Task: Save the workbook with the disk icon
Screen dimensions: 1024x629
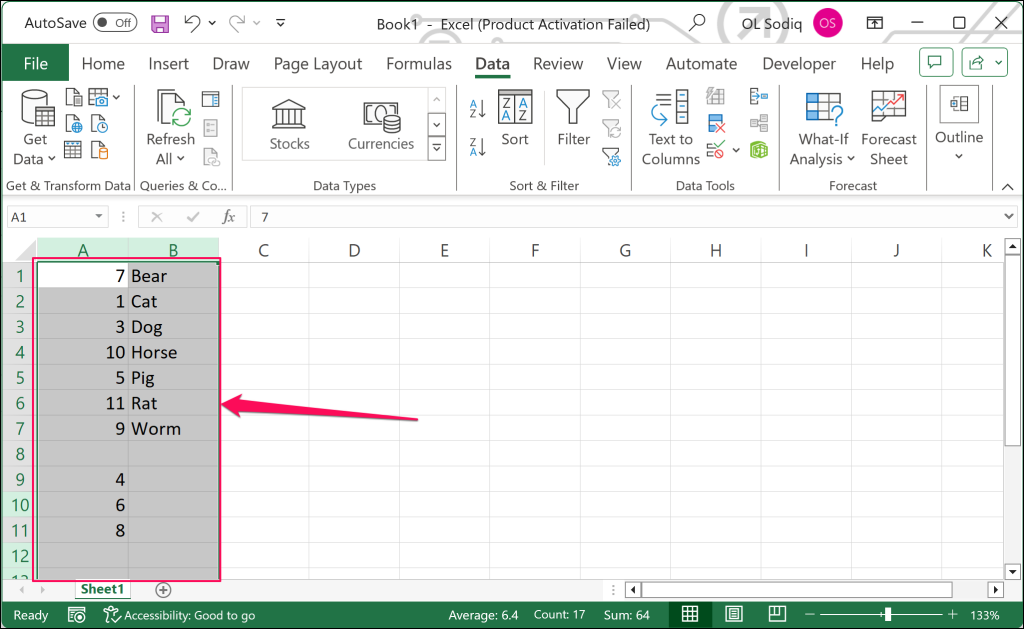Action: (x=160, y=24)
